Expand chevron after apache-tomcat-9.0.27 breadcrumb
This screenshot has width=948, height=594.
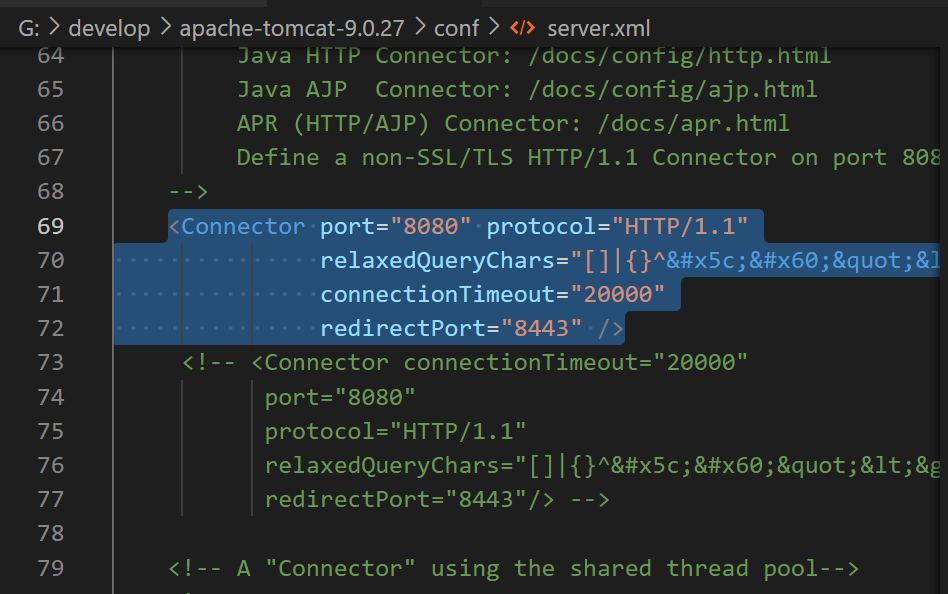pyautogui.click(x=420, y=27)
